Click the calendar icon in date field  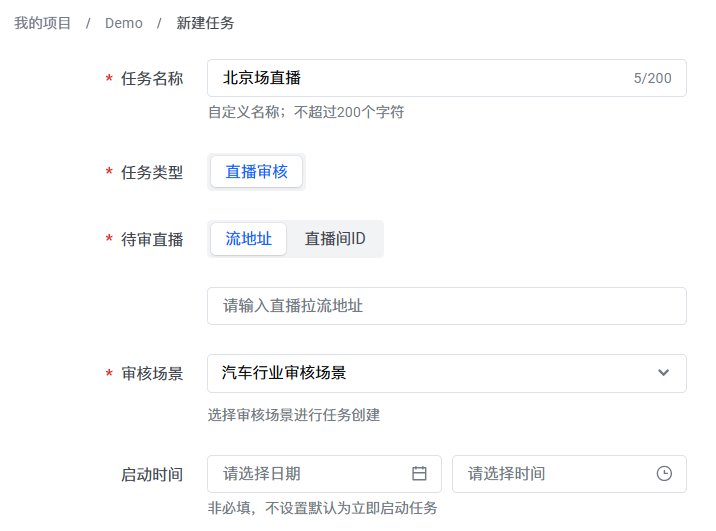click(x=419, y=473)
